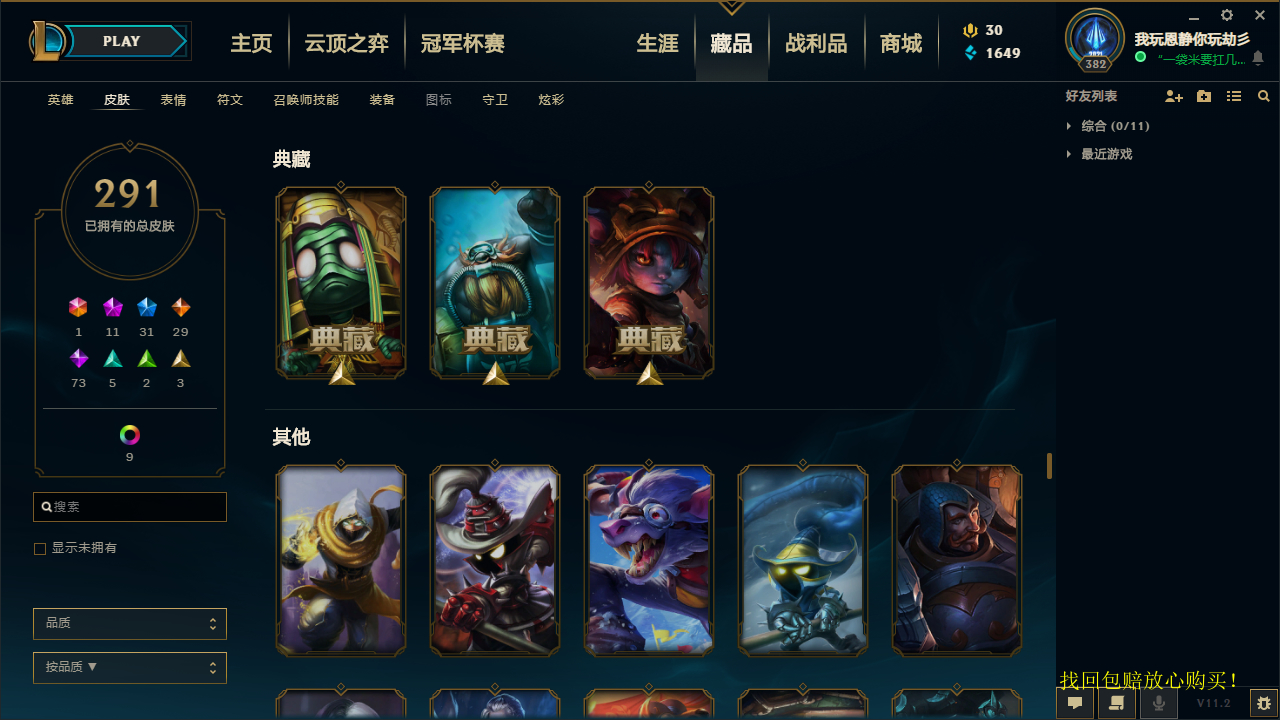
Task: Search friends with the magnifier icon
Action: pos(1264,96)
